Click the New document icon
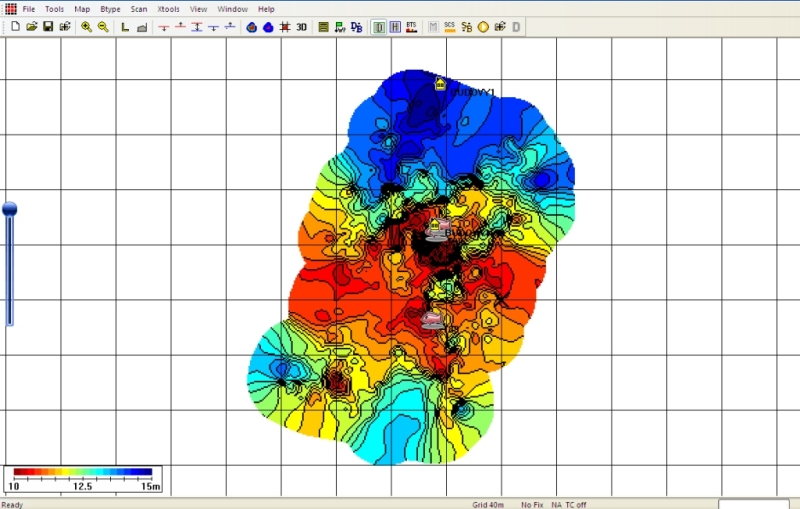The width and height of the screenshot is (800, 509). tap(15, 27)
